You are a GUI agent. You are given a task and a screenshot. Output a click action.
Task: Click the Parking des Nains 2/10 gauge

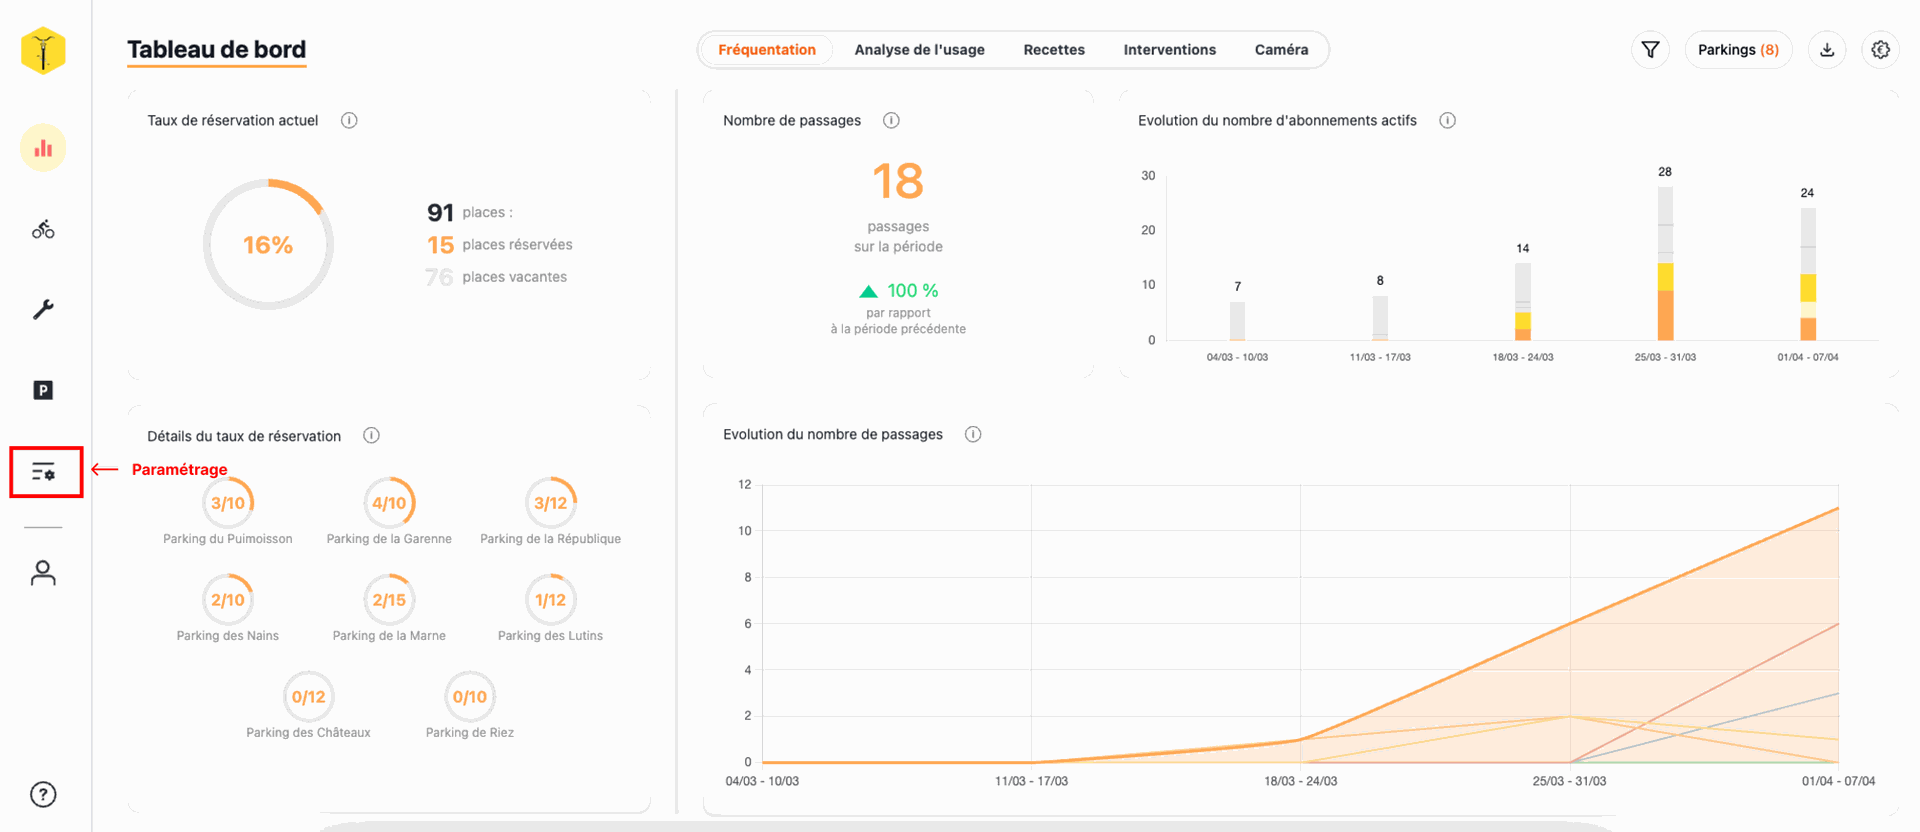coord(228,600)
